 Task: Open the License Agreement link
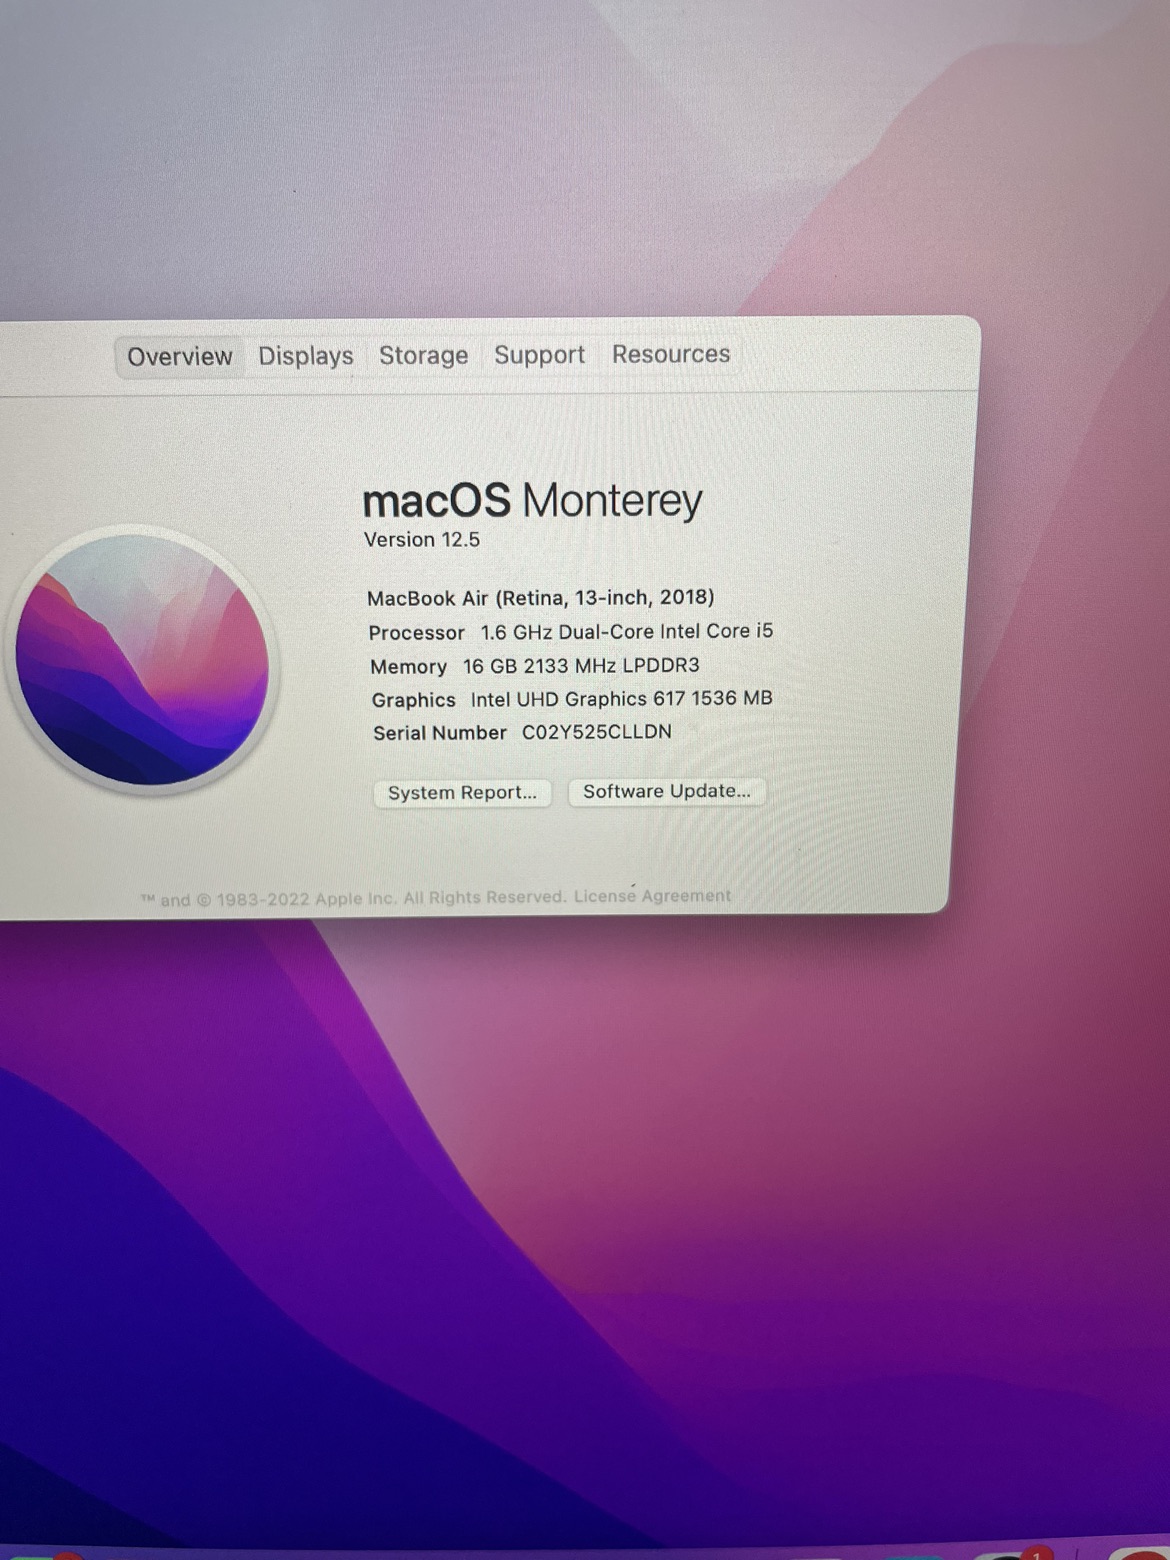[x=652, y=896]
